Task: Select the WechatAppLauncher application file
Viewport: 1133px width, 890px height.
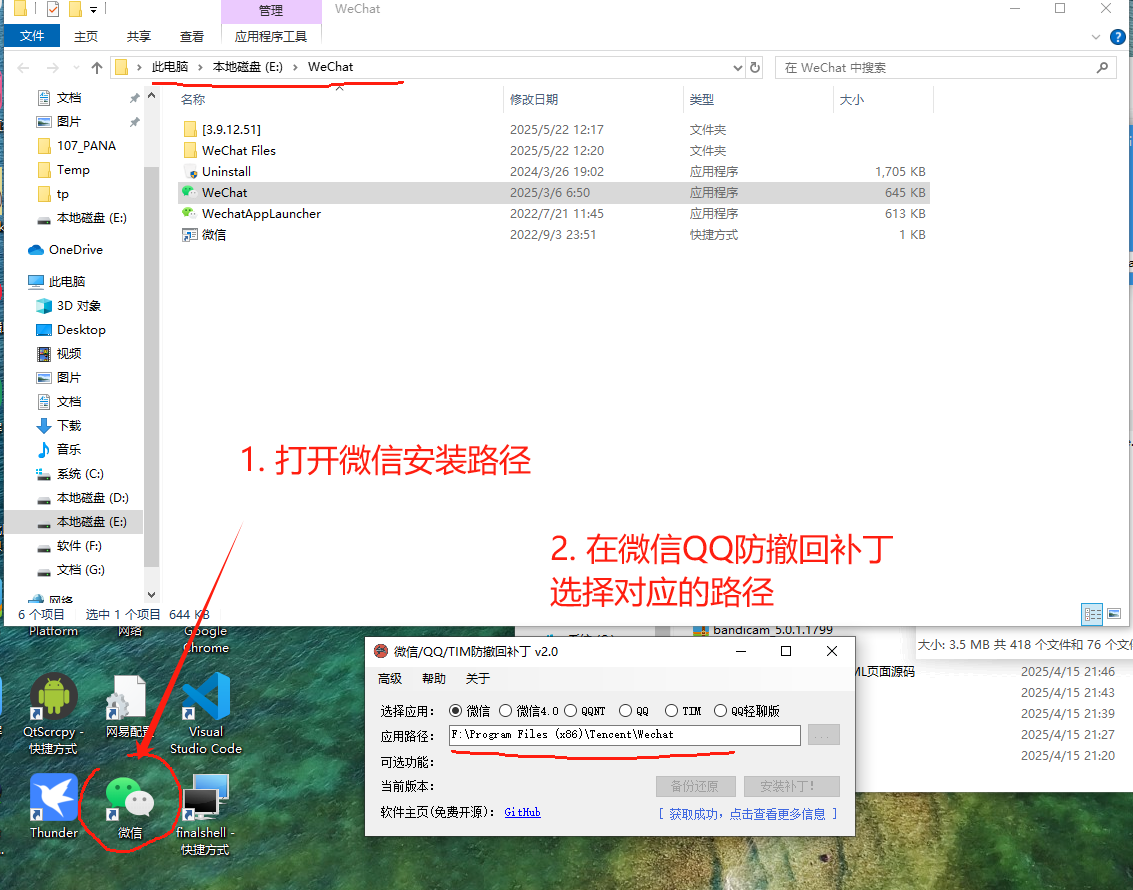Action: [x=261, y=213]
